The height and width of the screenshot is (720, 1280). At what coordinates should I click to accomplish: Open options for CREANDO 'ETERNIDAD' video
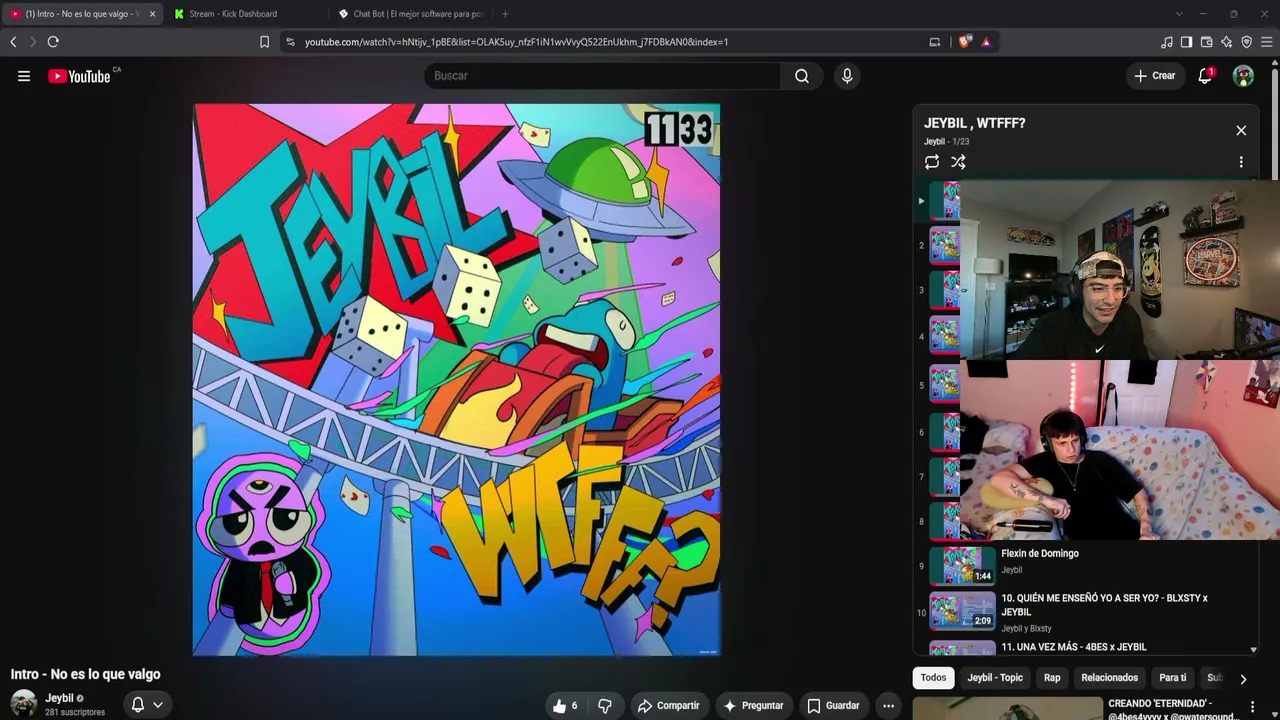[x=1252, y=707]
